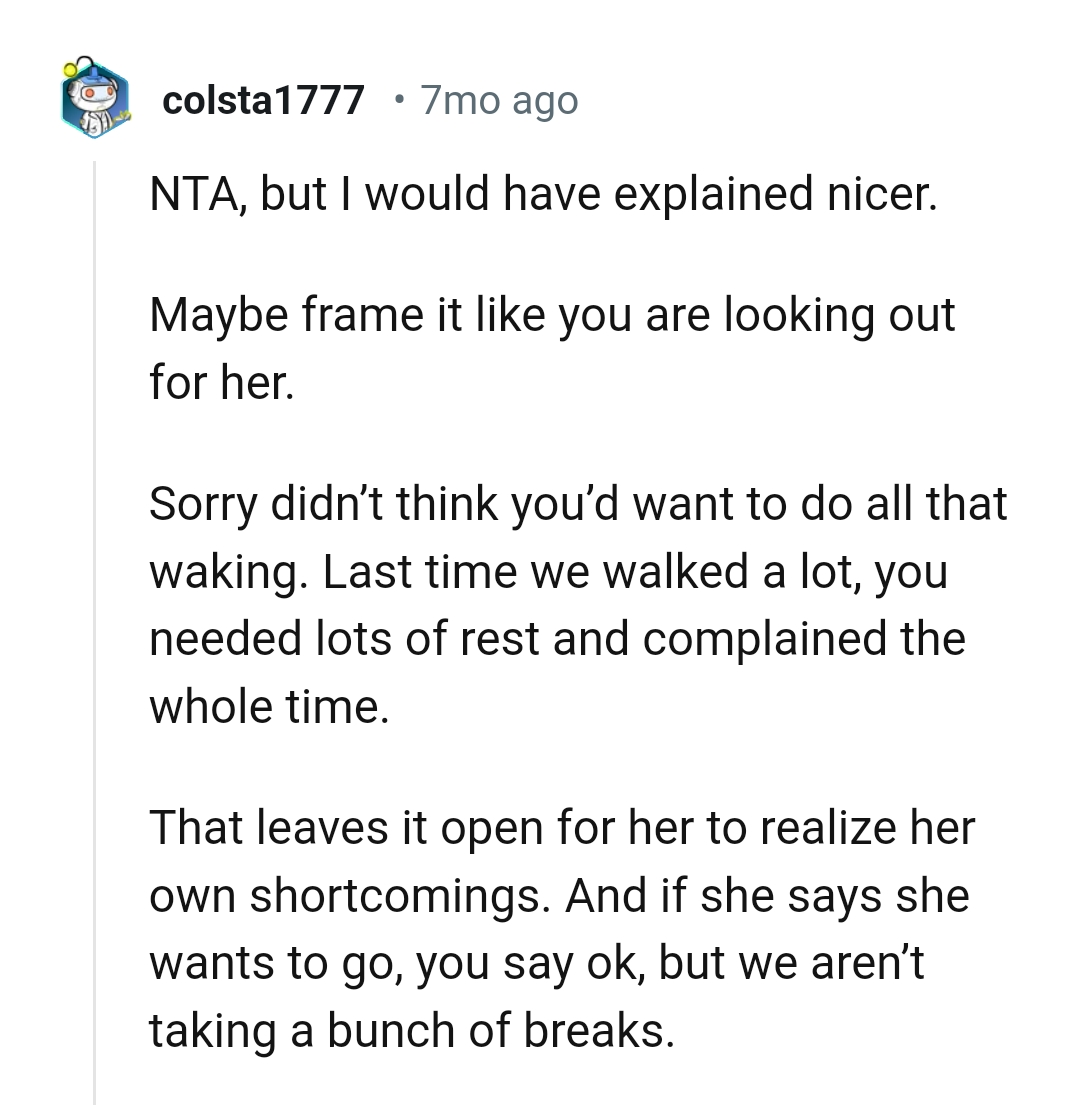Click the "whole time." line of text
1080x1105 pixels.
pos(267,706)
